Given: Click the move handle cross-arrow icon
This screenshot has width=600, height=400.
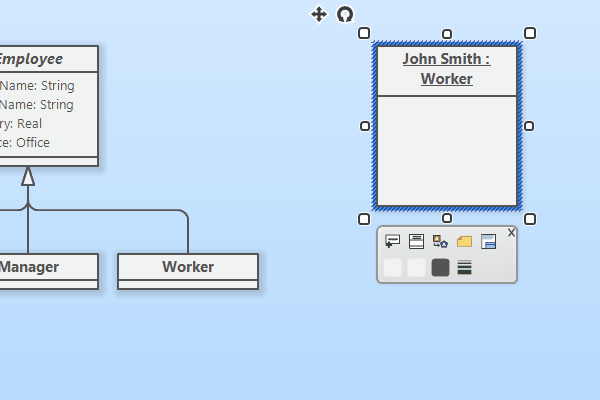Looking at the screenshot, I should [319, 15].
